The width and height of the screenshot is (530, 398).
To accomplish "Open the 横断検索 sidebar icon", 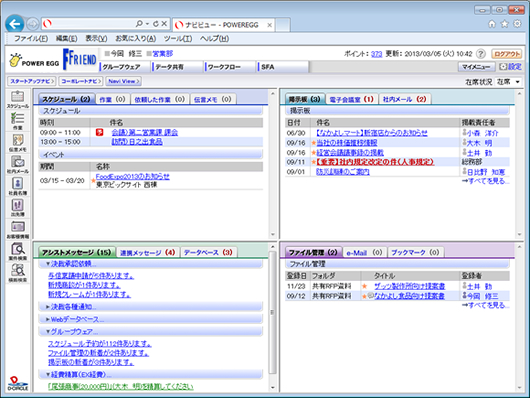I will pyautogui.click(x=18, y=273).
